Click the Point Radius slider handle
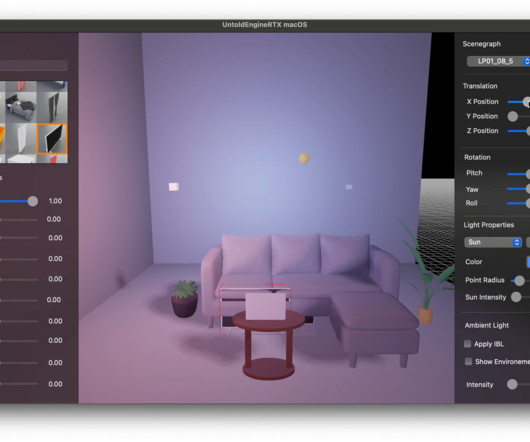Viewport: 530px width, 442px height. pyautogui.click(x=520, y=280)
